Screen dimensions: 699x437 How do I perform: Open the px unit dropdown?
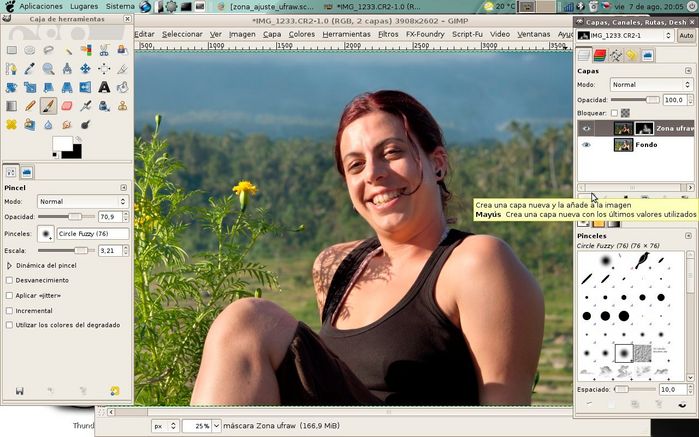click(164, 426)
